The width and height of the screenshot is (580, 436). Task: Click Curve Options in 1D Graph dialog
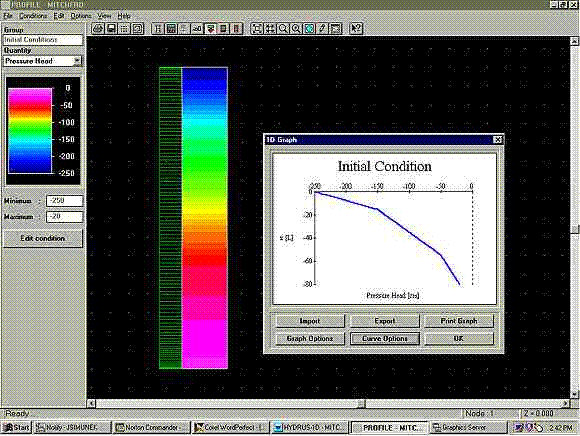tap(385, 338)
